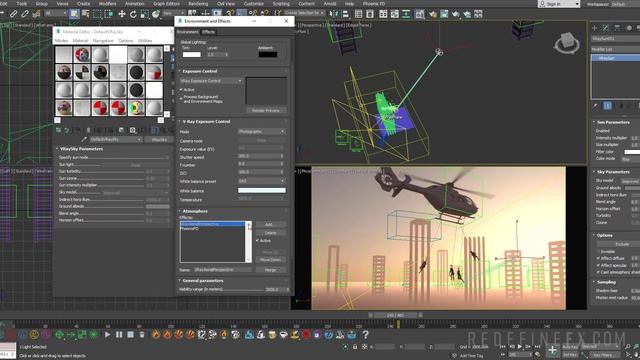Viewport: 640px width, 360px height.
Task: Toggle Specify sun node checkbox in Material Editor
Action: pos(167,157)
